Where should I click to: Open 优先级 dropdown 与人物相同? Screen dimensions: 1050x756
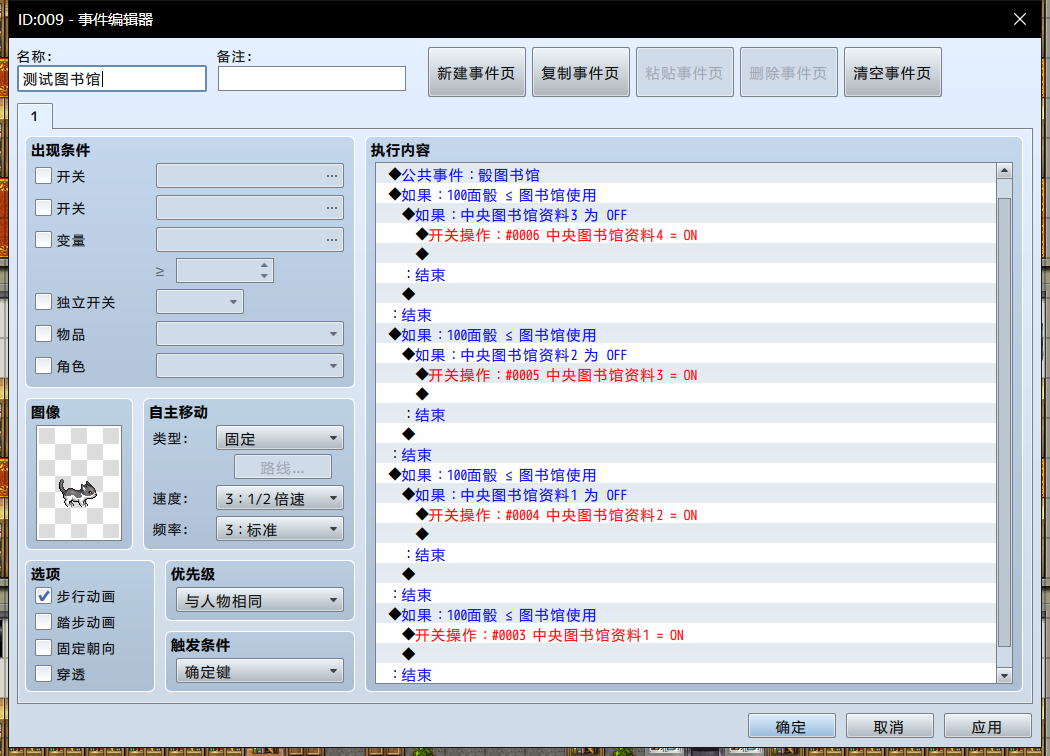click(x=260, y=601)
